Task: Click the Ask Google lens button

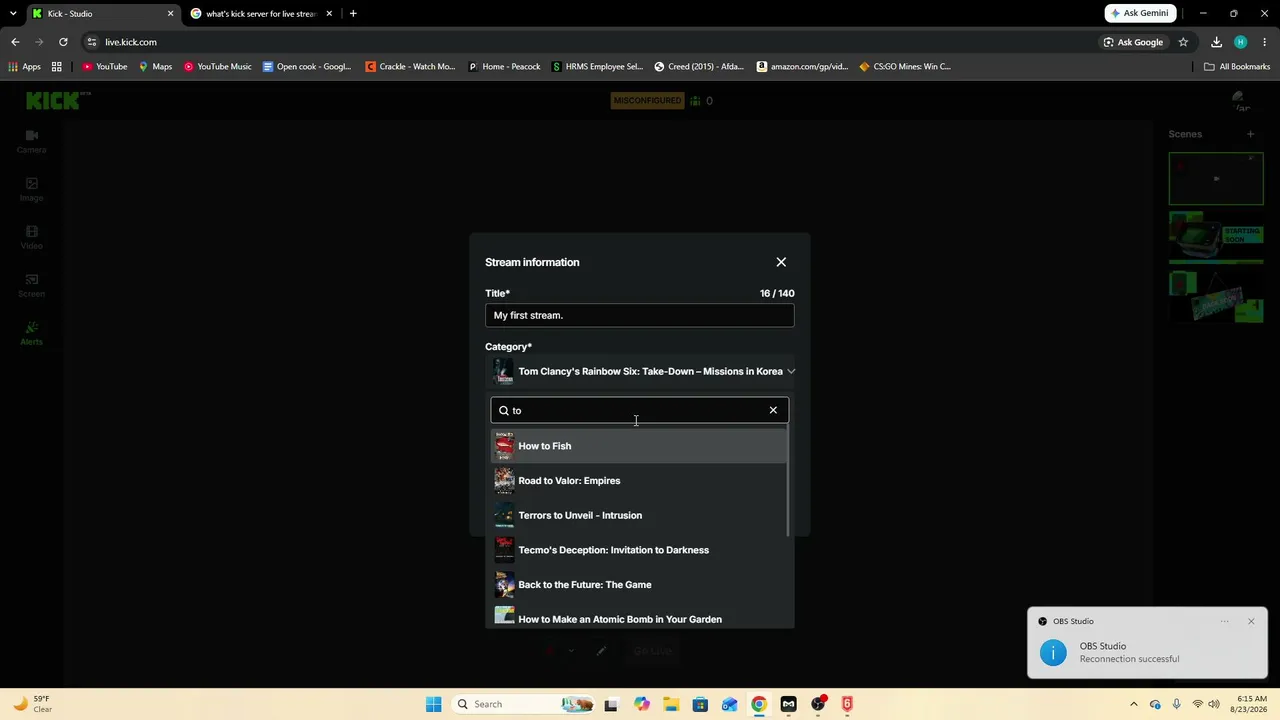Action: [1133, 42]
